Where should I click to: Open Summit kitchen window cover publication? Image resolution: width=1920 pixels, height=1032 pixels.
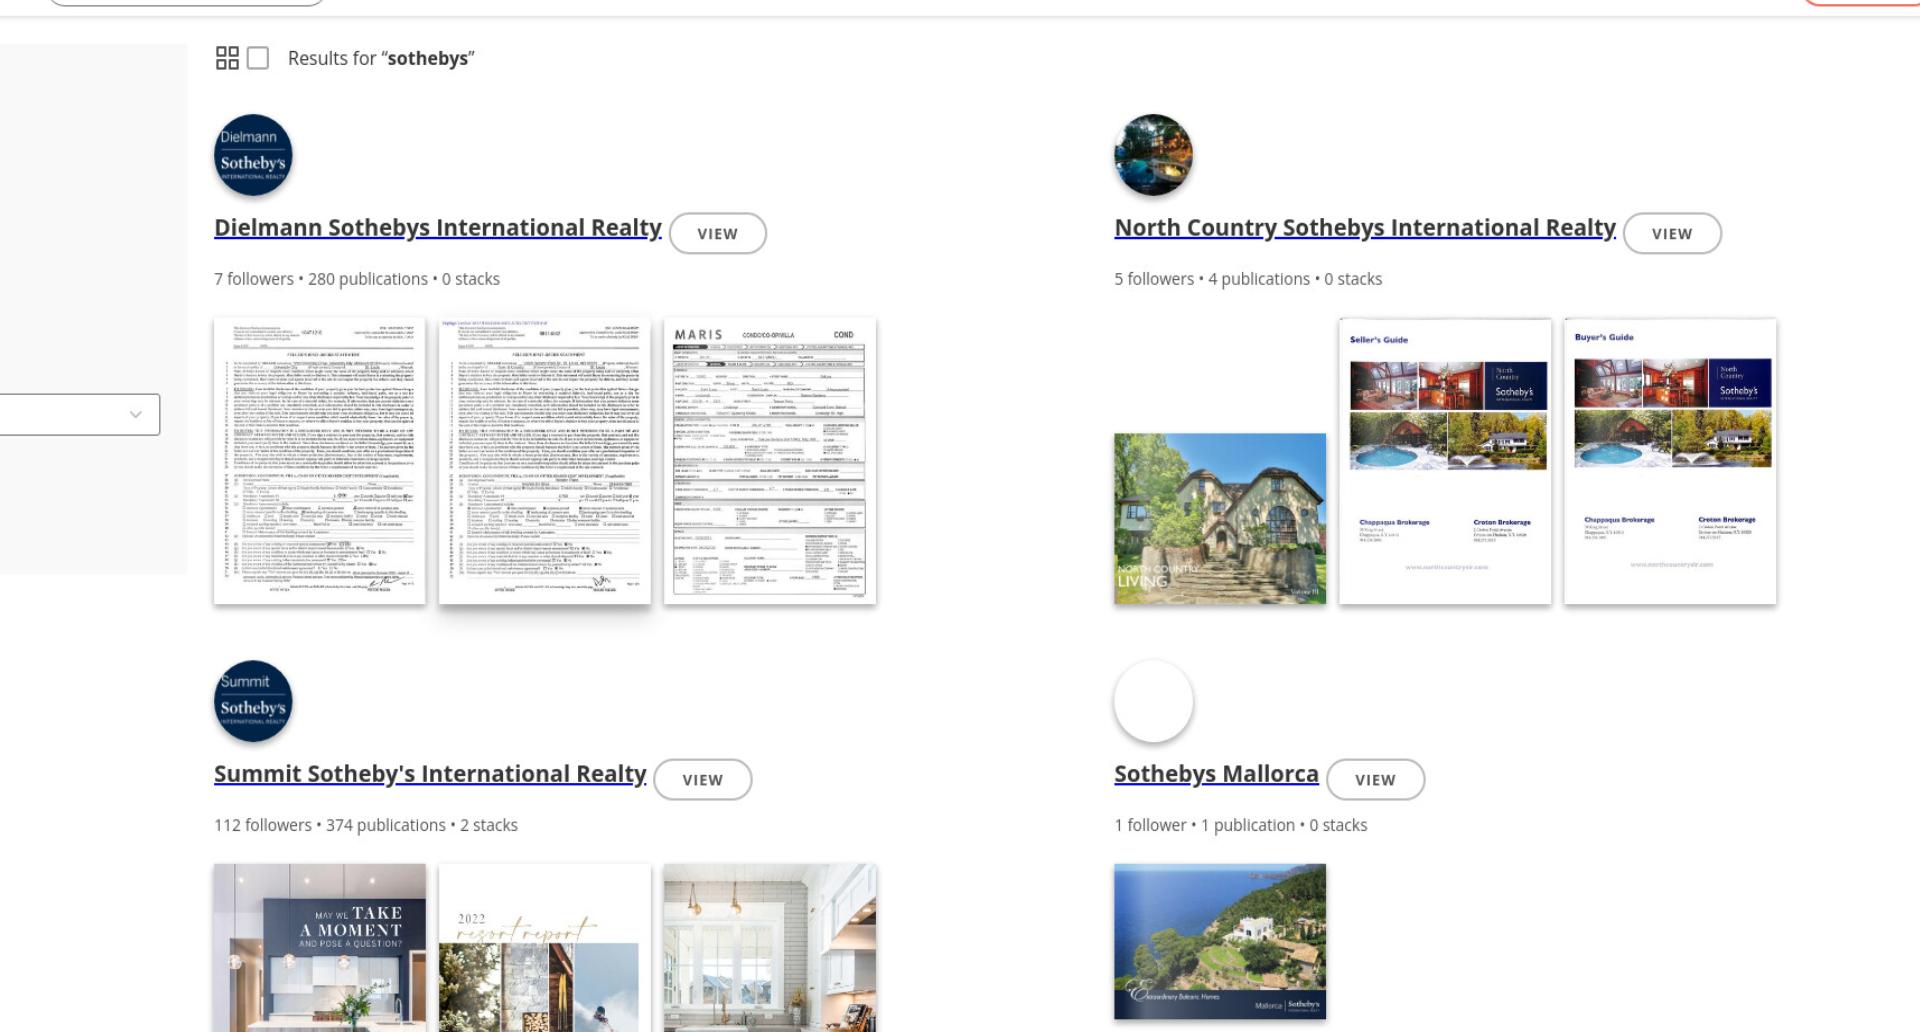pos(770,948)
